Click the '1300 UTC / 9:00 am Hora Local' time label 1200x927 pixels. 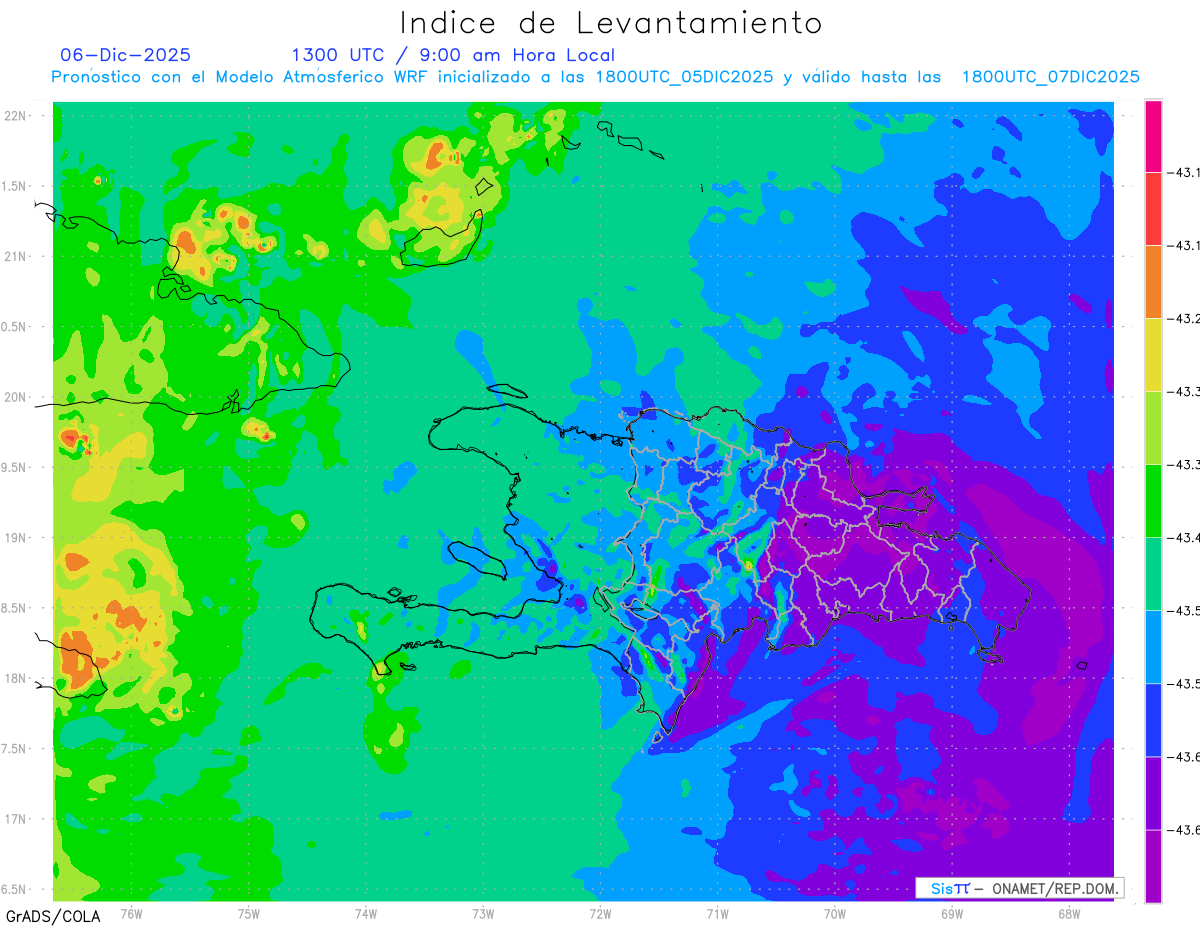[x=453, y=55]
